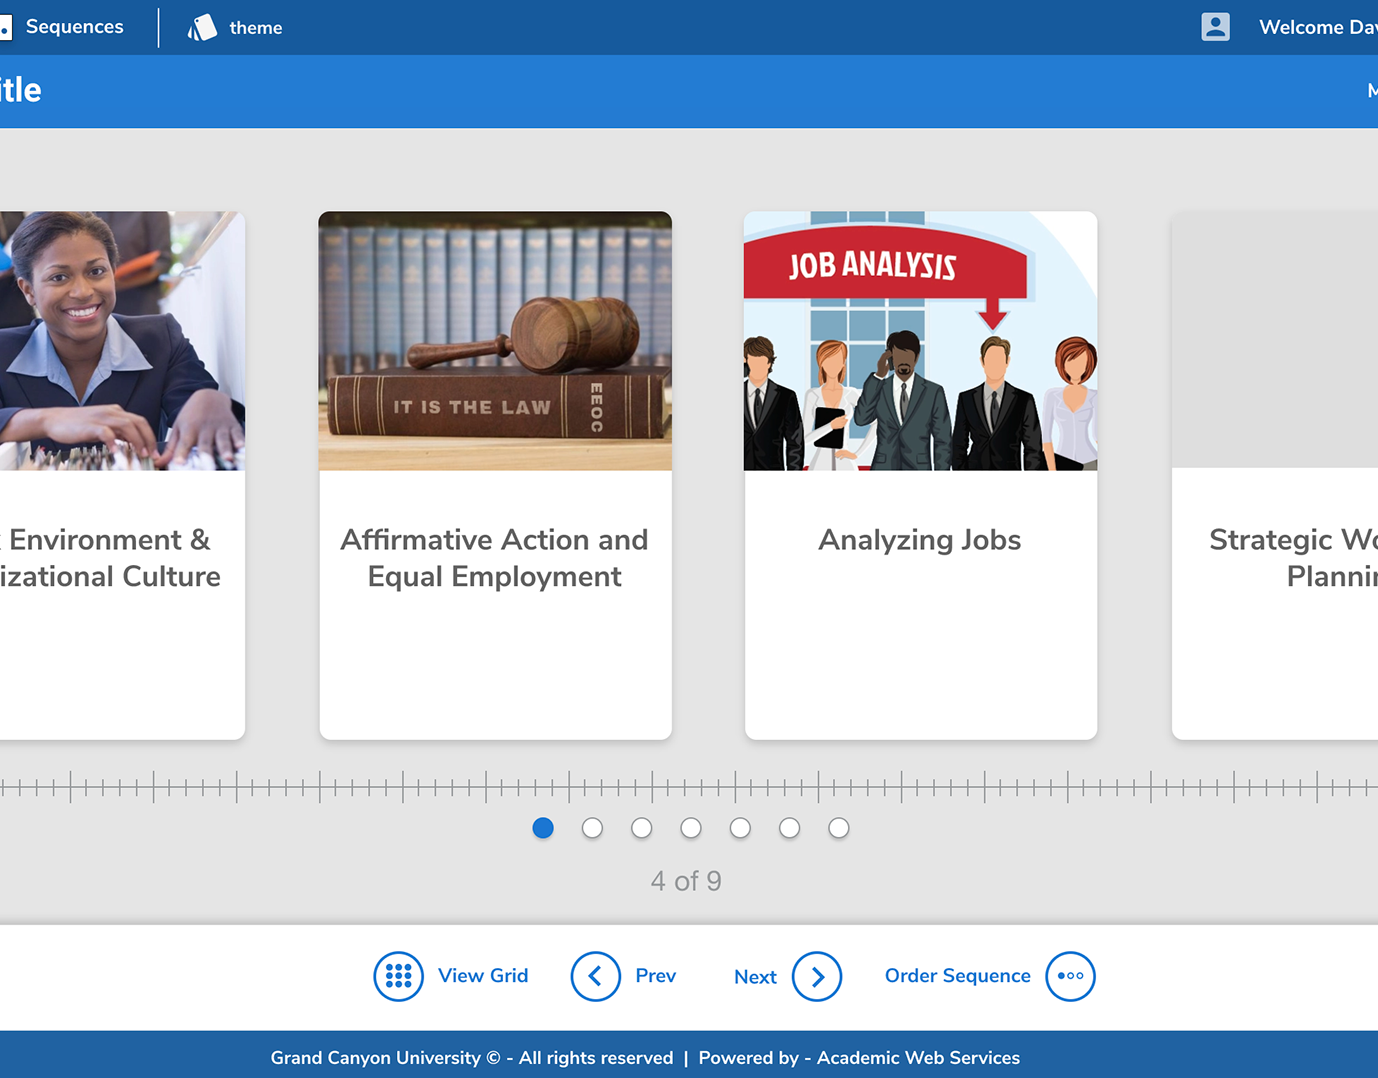Click the Next label

click(755, 976)
